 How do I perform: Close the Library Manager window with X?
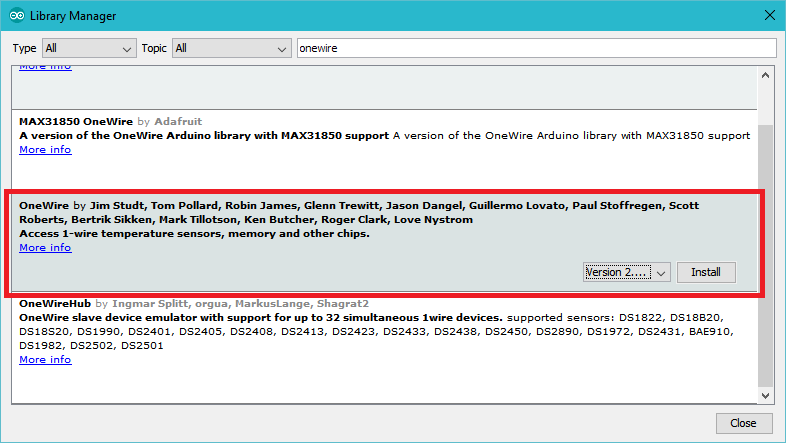tap(769, 16)
